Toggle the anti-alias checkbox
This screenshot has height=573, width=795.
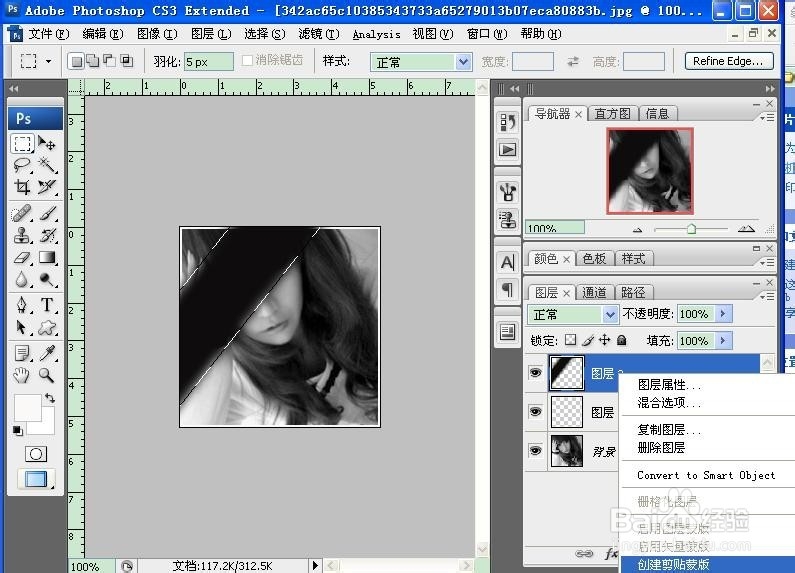(x=247, y=61)
